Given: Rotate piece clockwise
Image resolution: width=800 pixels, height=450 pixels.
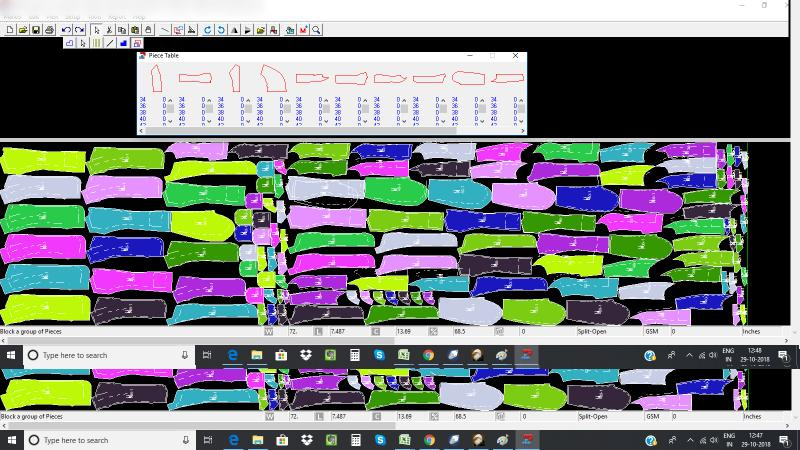Looking at the screenshot, I should coord(208,30).
